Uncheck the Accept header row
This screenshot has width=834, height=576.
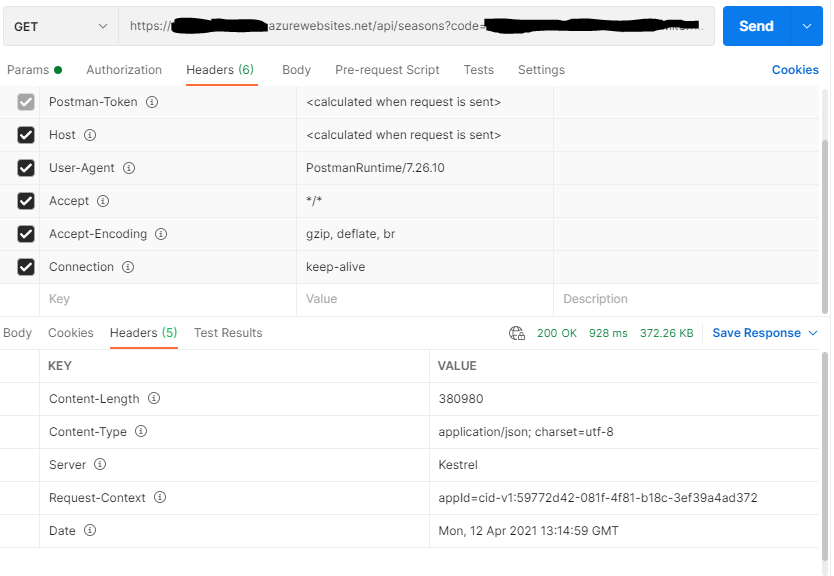(x=25, y=200)
